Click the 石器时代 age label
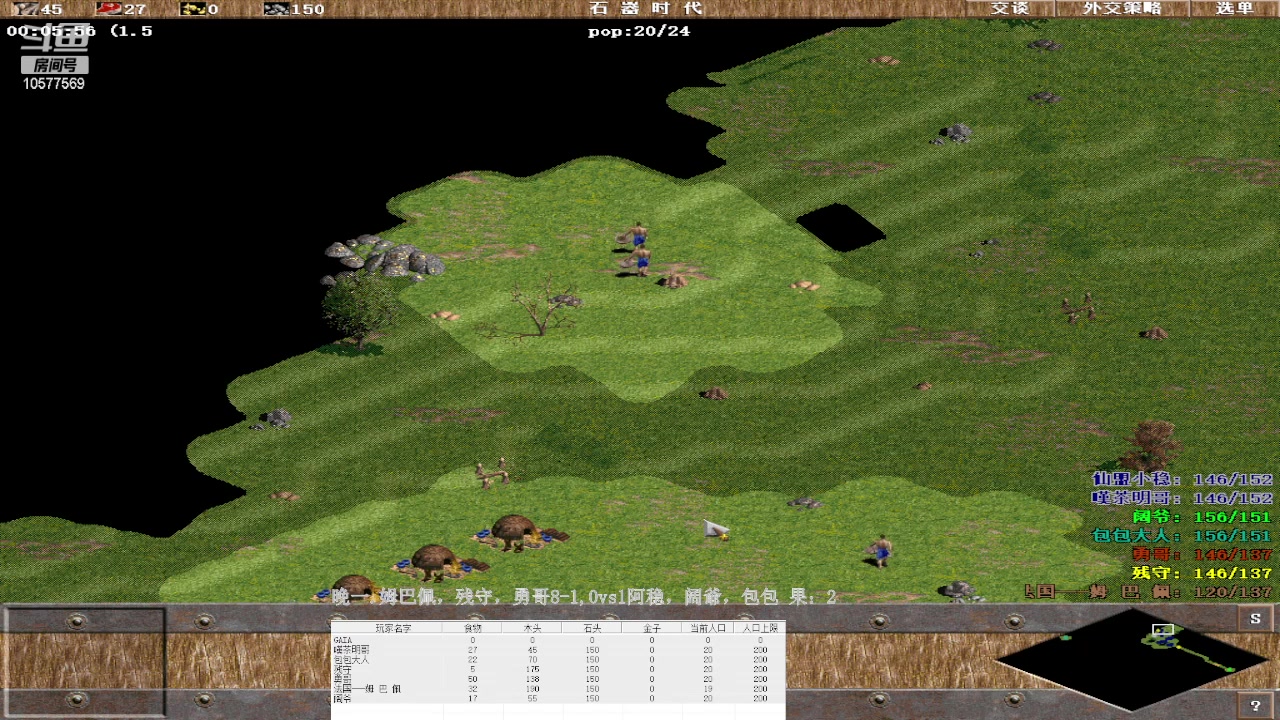 click(x=646, y=8)
